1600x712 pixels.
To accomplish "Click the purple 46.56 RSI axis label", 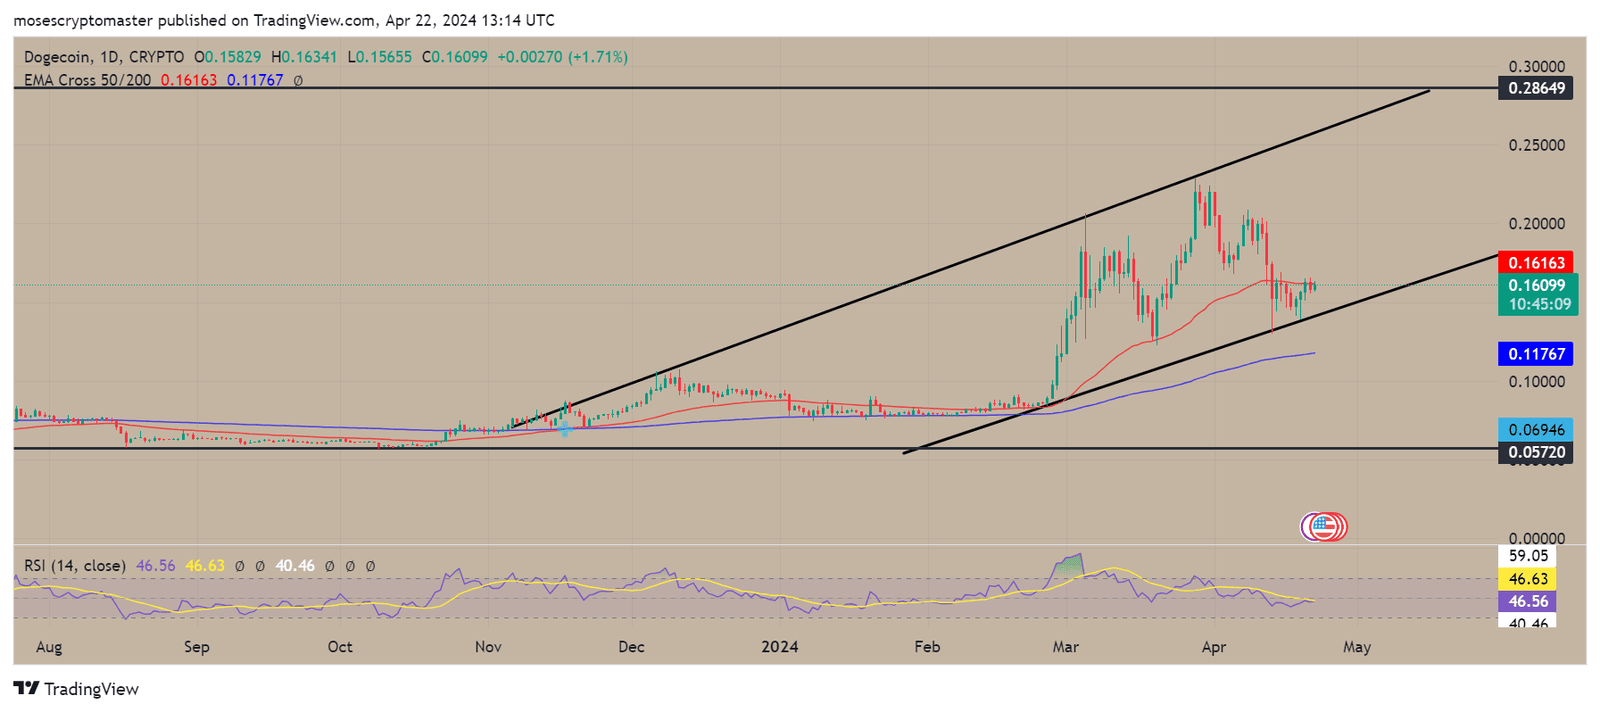I will pos(1527,601).
